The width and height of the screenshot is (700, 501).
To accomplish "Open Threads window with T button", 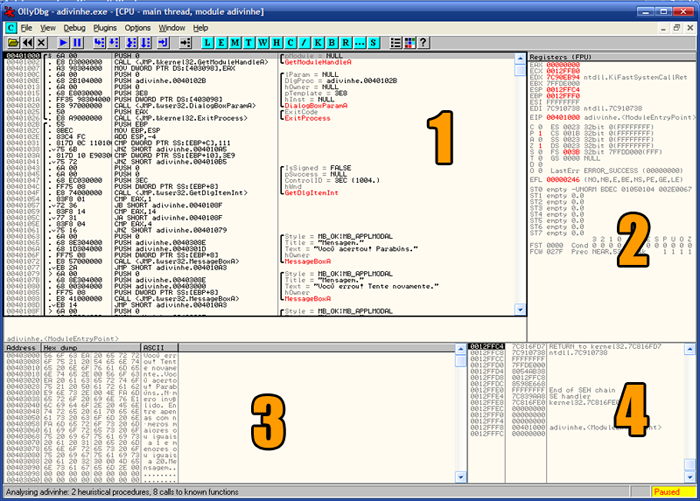I will click(x=249, y=43).
